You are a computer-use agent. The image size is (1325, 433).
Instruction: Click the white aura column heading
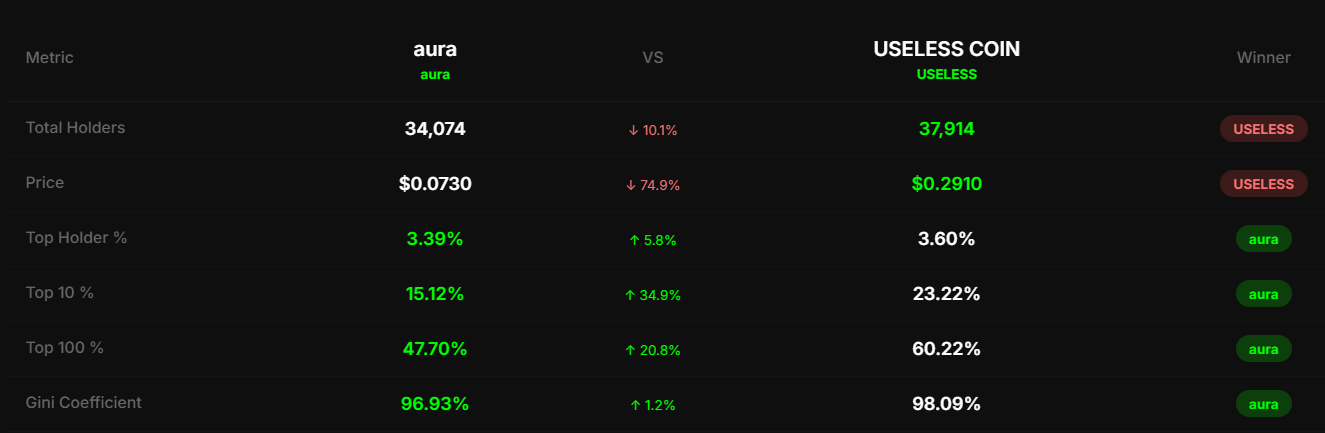pos(435,49)
